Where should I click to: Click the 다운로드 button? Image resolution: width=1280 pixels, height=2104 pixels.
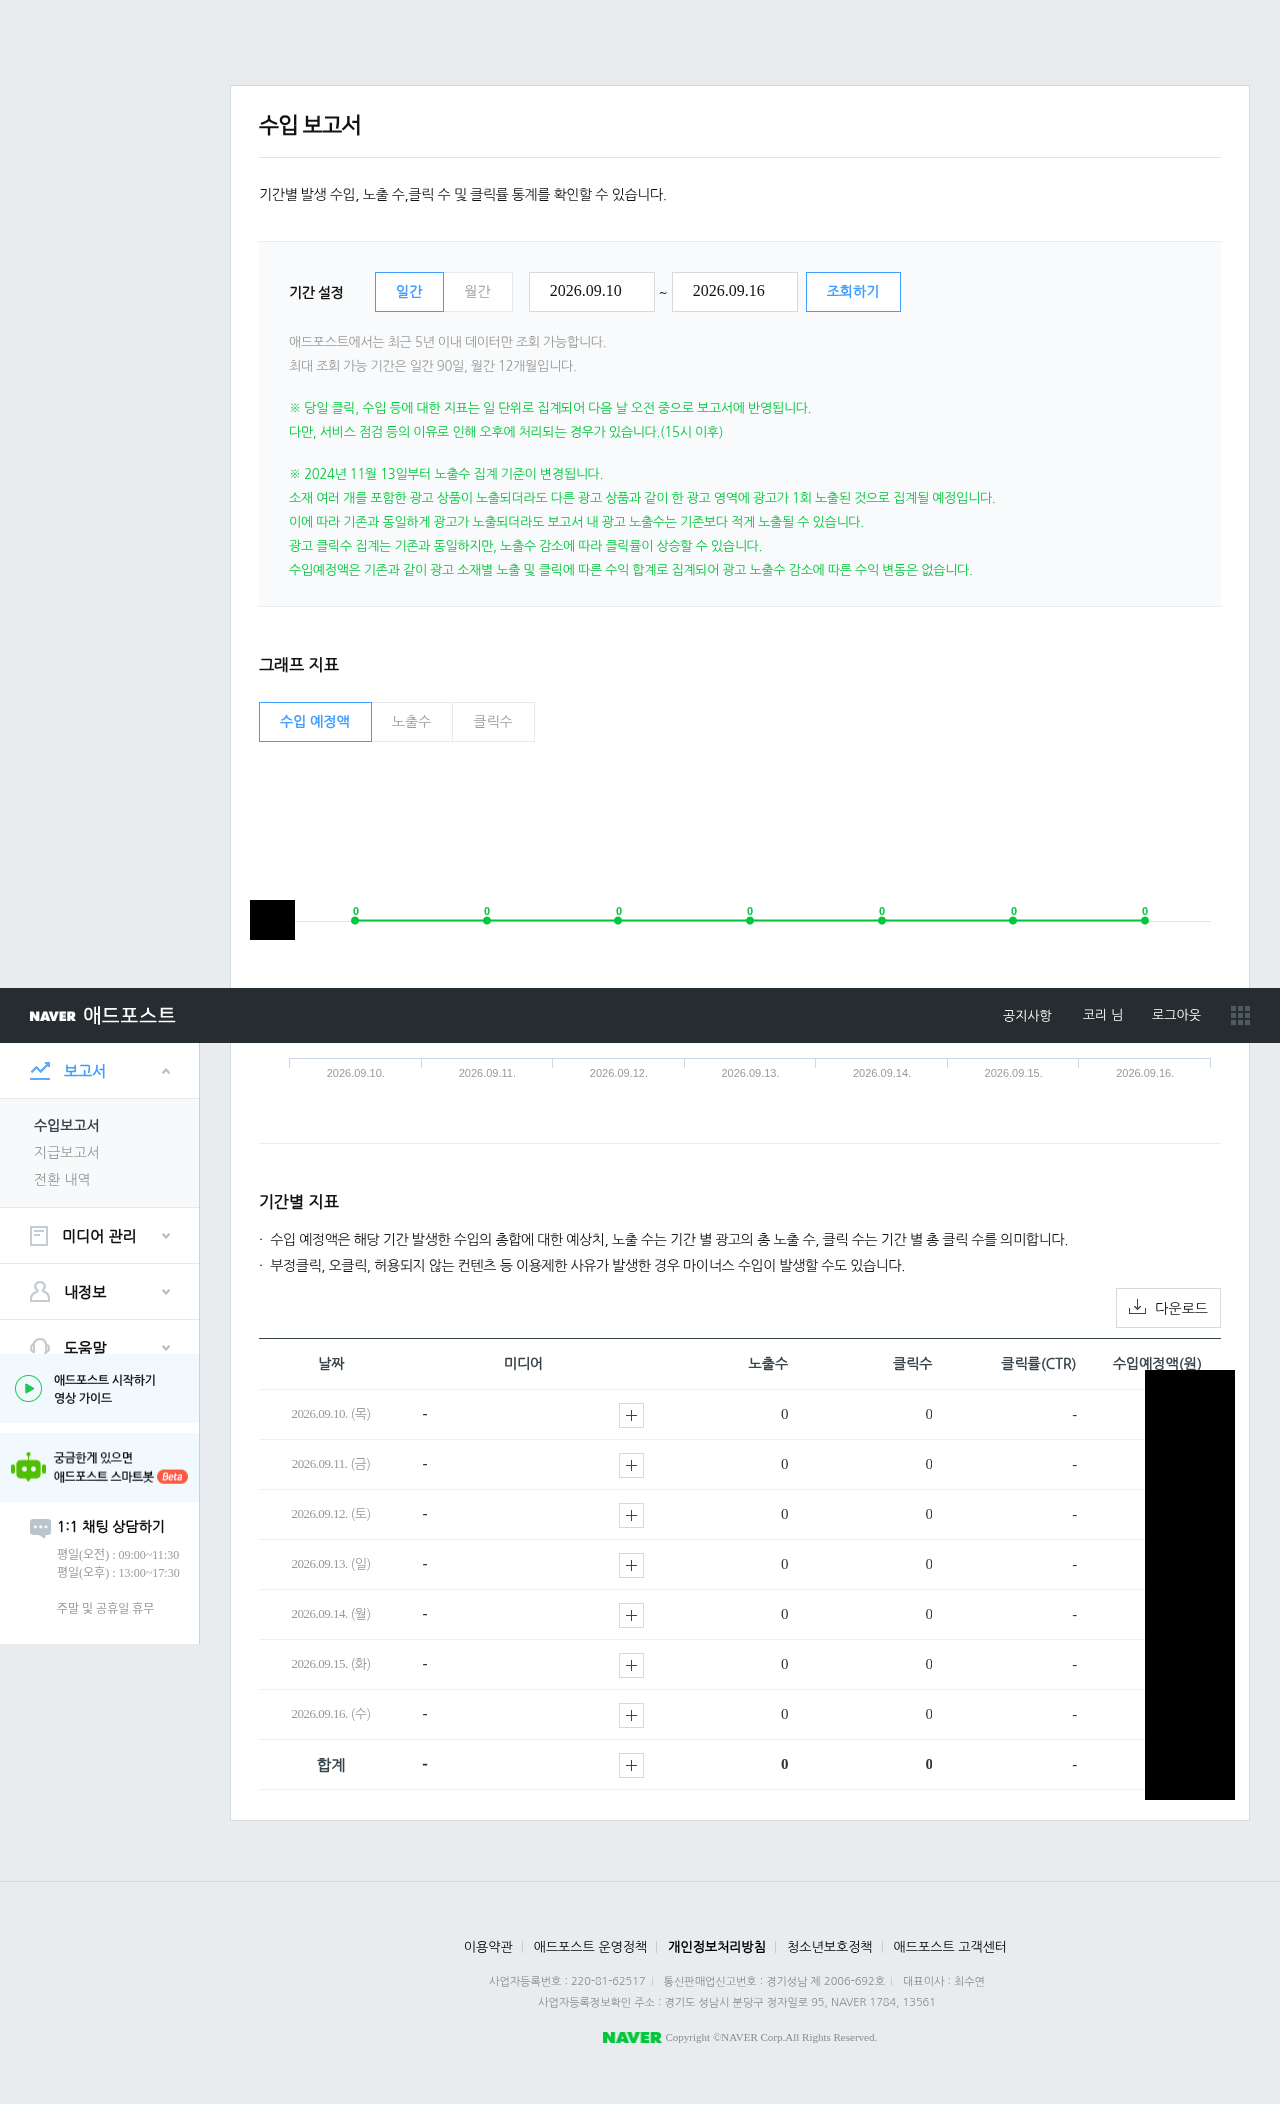(x=1168, y=1308)
